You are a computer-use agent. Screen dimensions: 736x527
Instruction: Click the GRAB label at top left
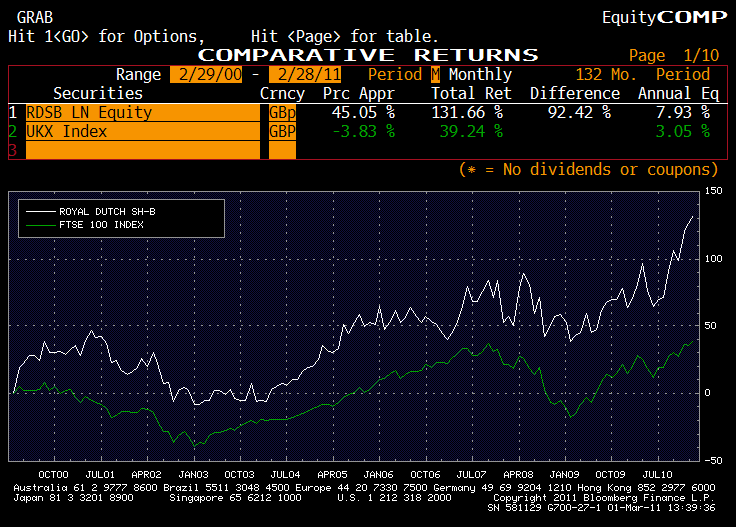coord(35,18)
